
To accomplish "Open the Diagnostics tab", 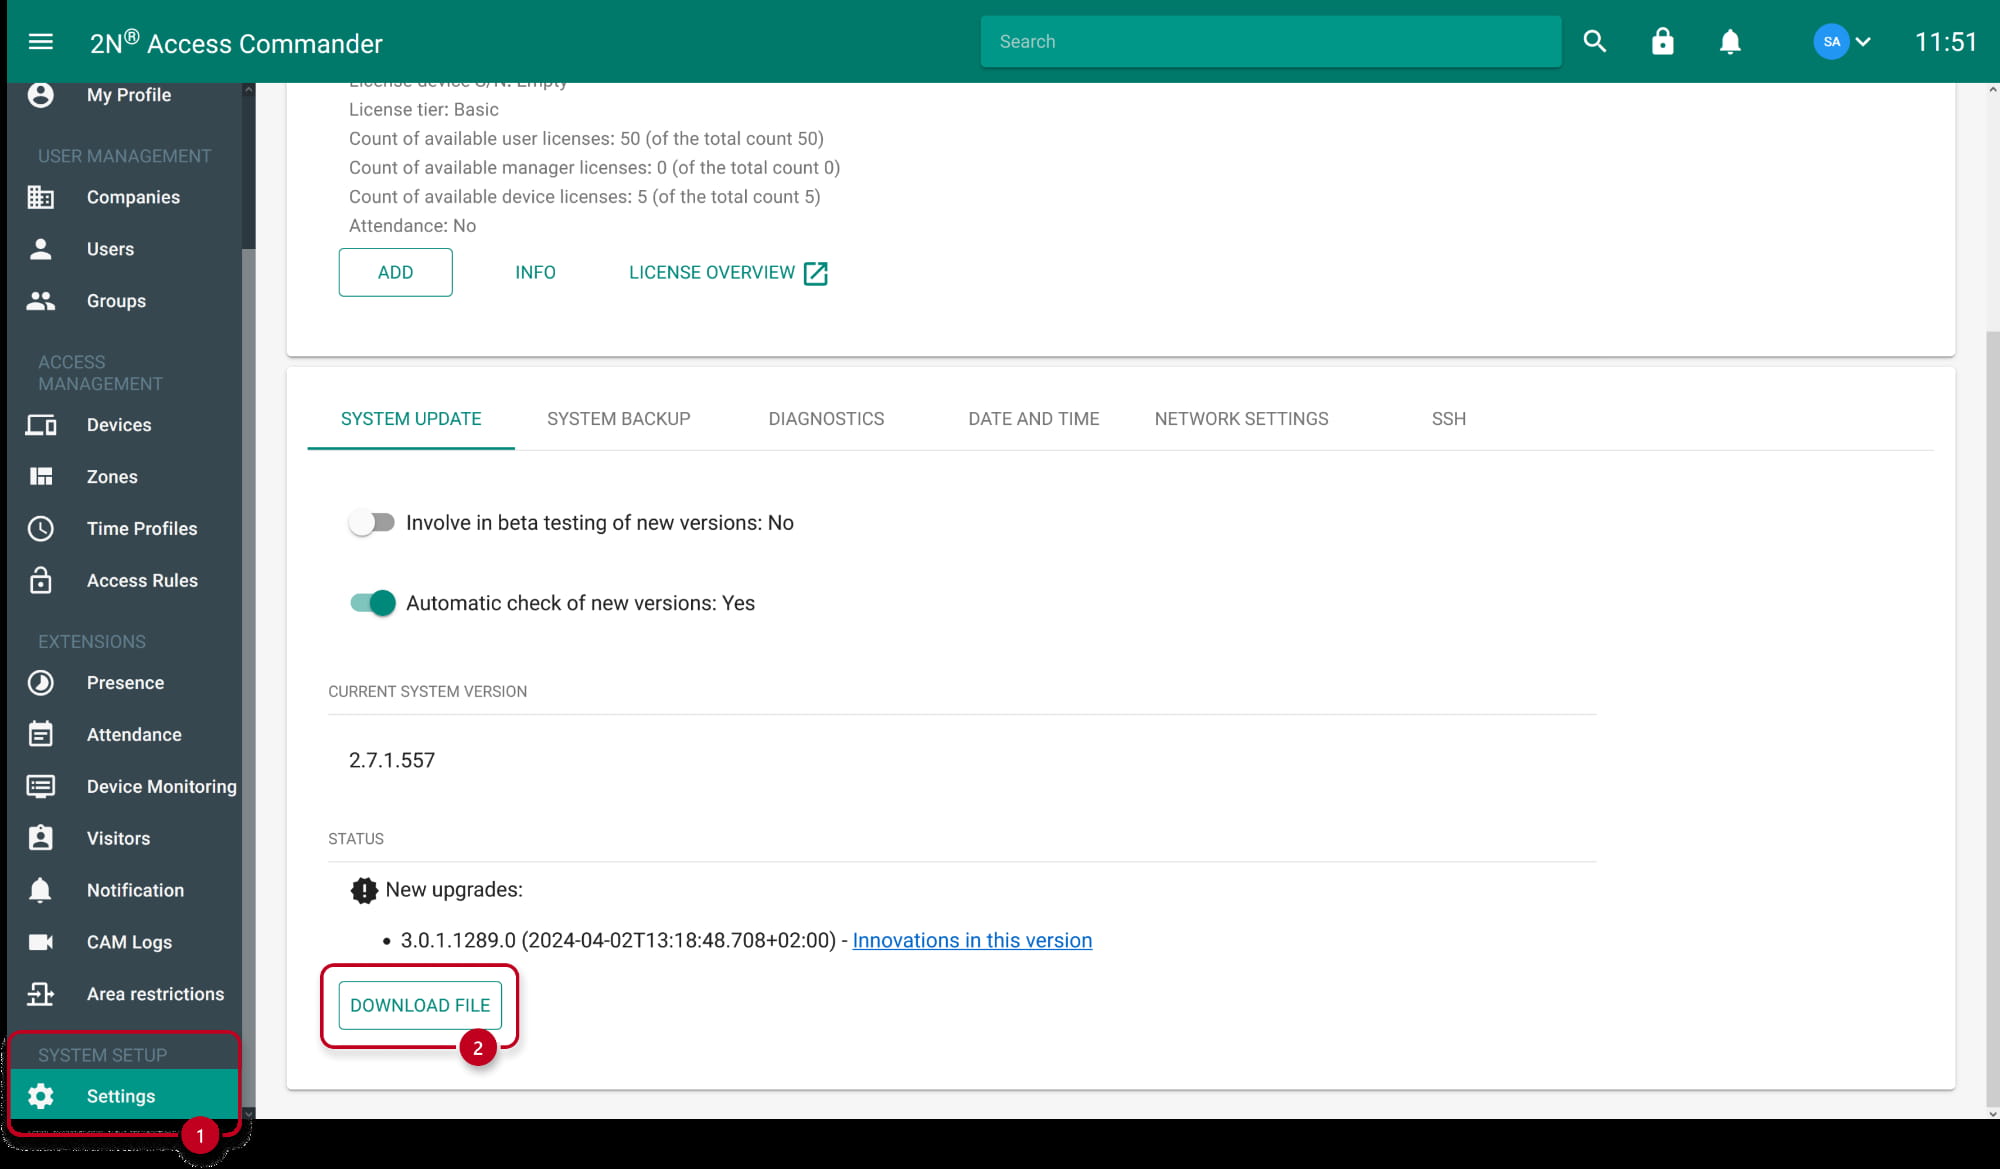I will pyautogui.click(x=826, y=419).
